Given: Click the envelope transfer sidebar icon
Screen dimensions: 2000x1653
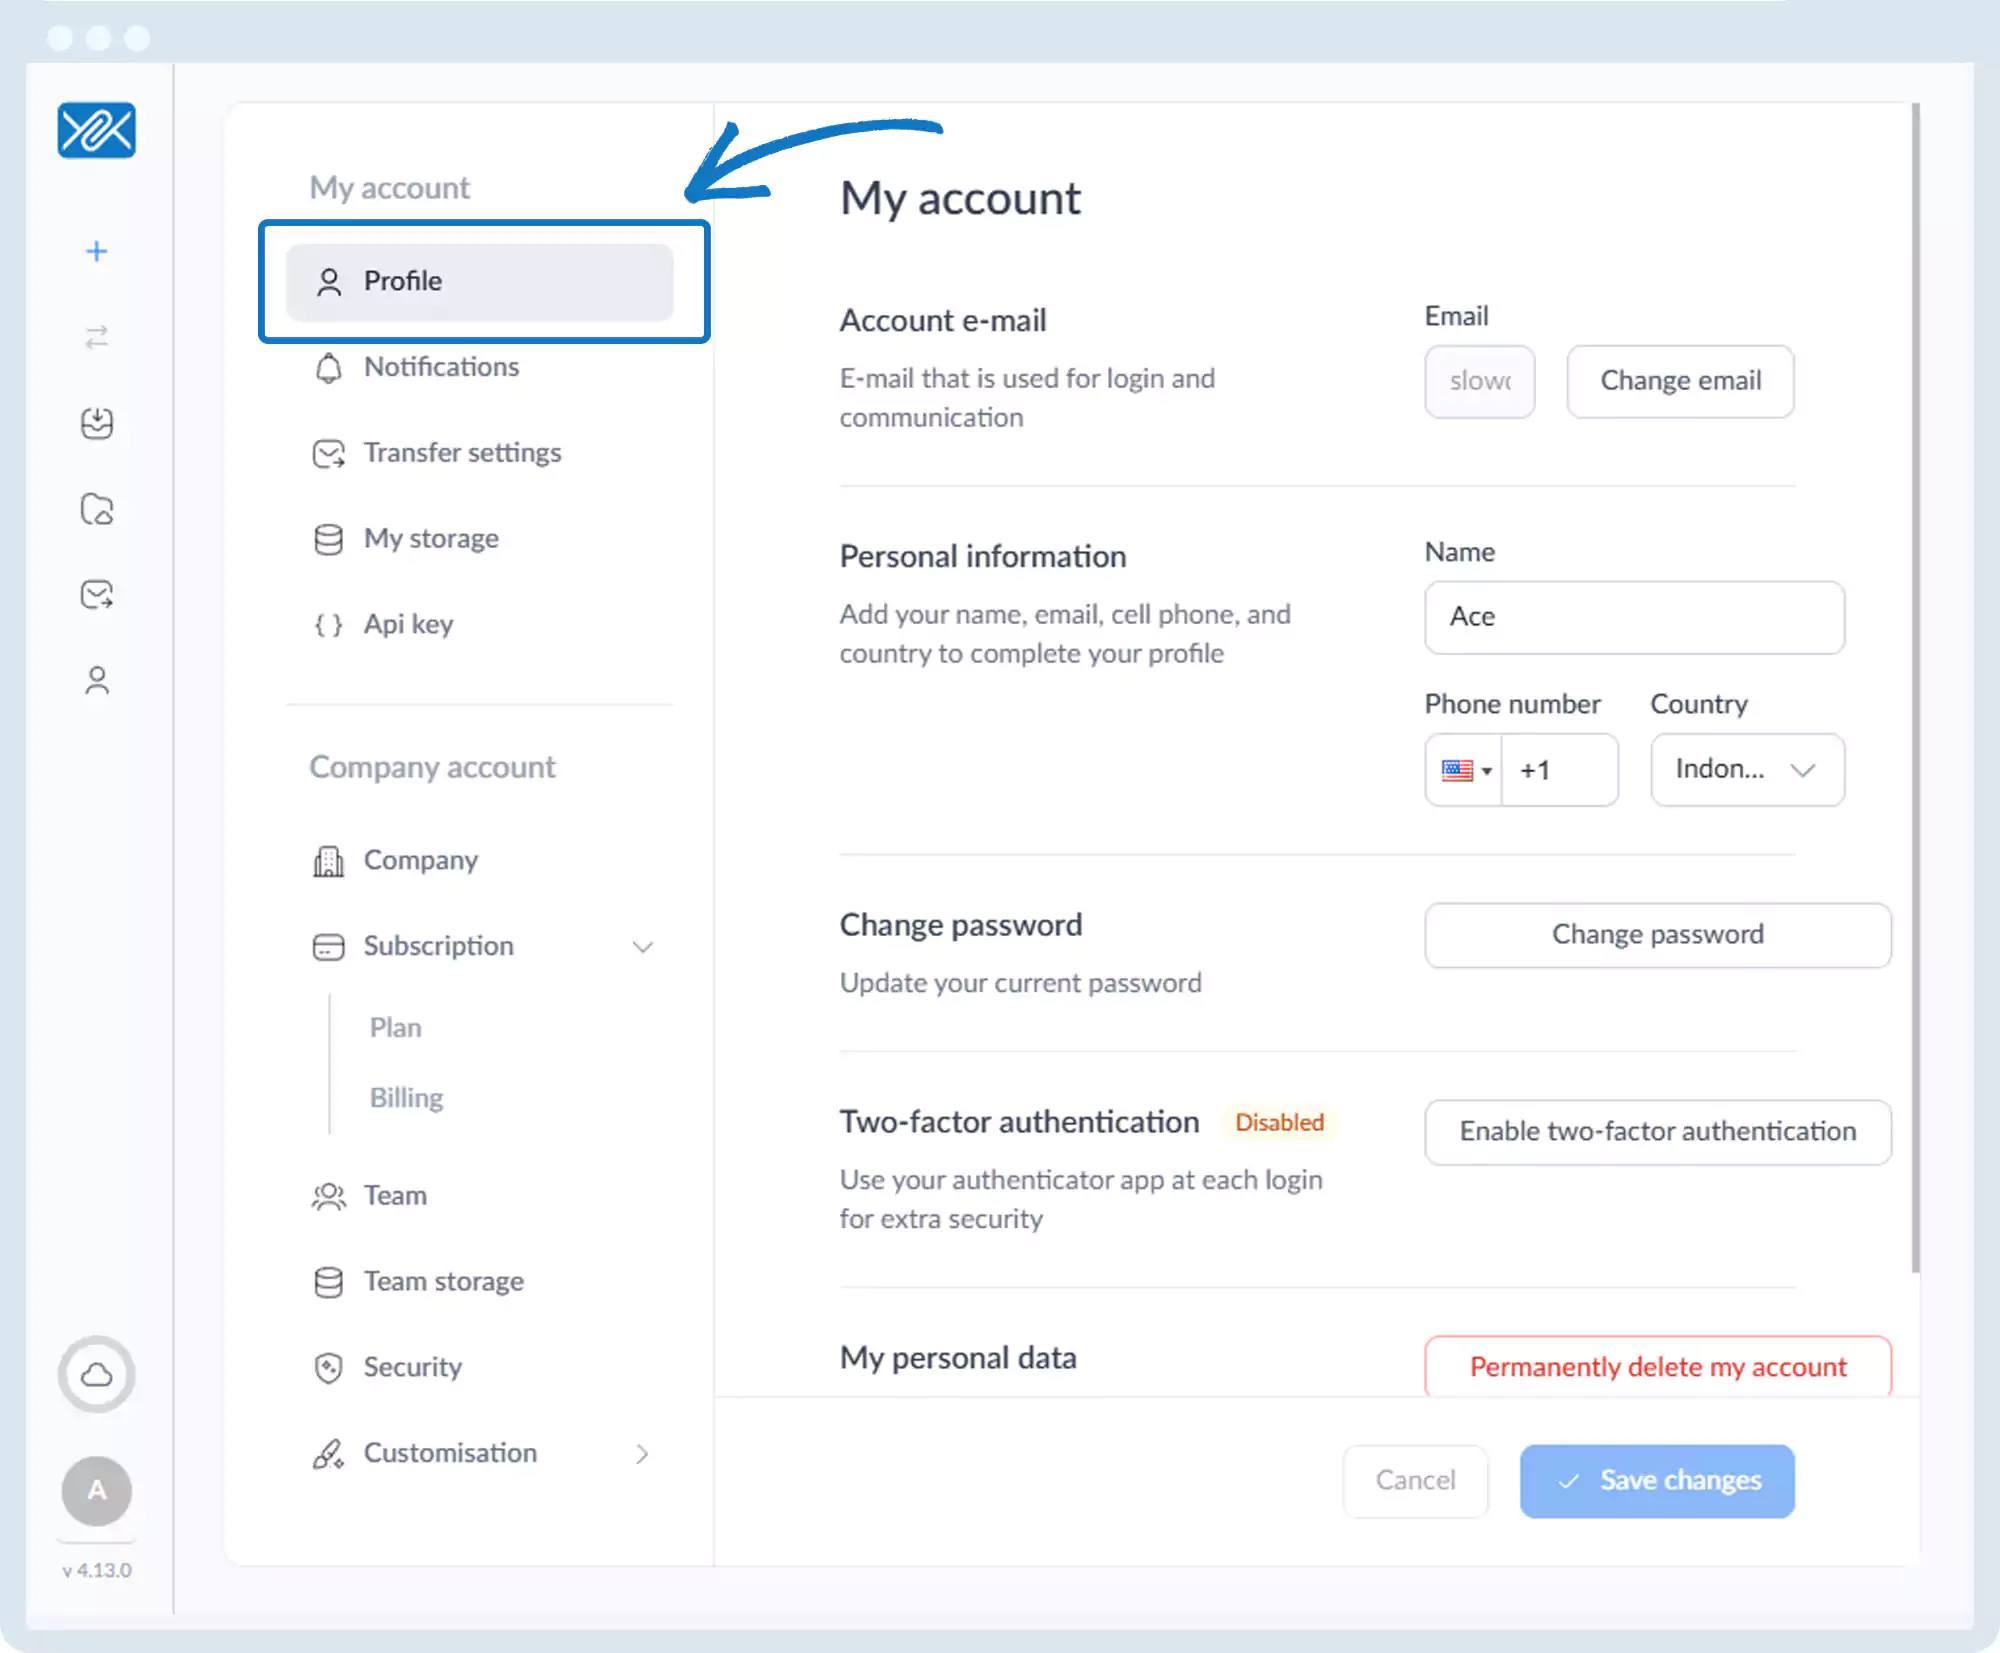Looking at the screenshot, I should 96,595.
